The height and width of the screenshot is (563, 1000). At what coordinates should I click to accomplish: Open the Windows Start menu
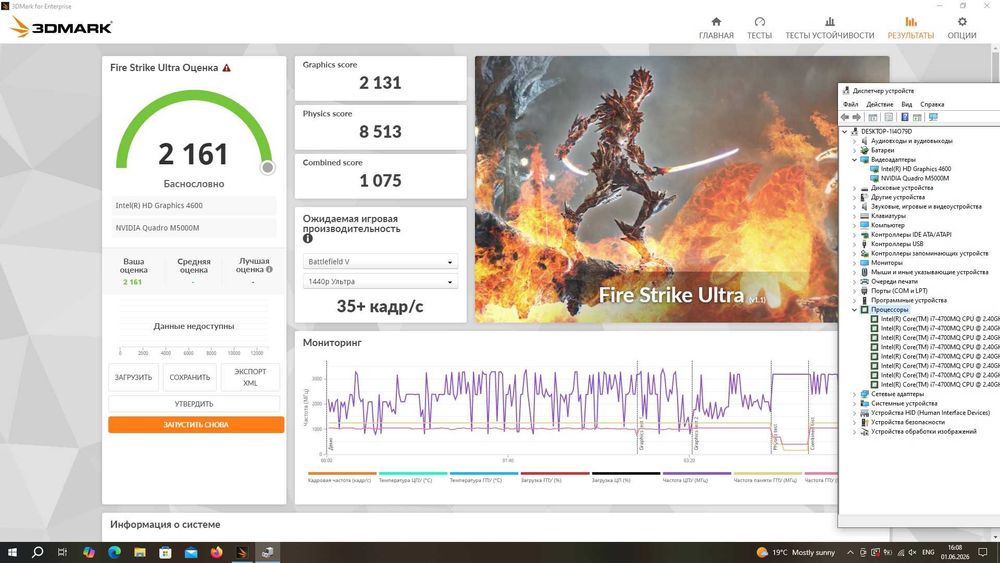click(x=11, y=552)
